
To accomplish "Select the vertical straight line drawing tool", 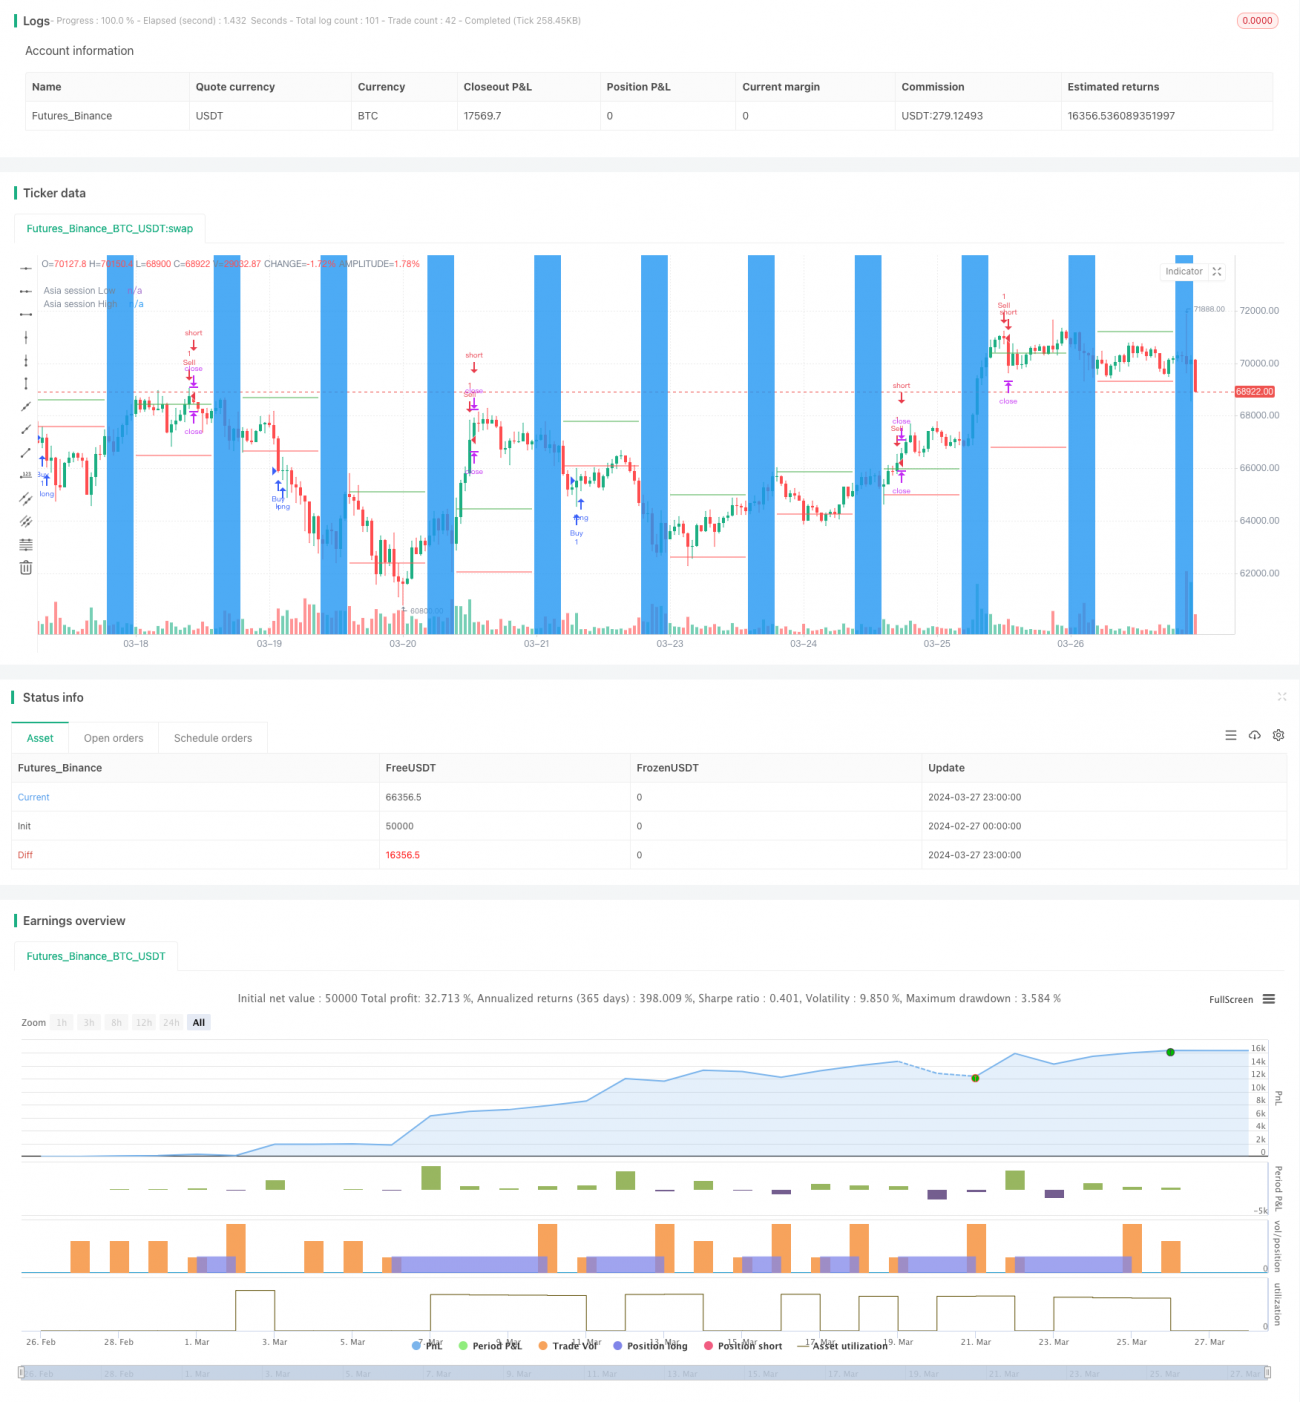I will [x=26, y=337].
